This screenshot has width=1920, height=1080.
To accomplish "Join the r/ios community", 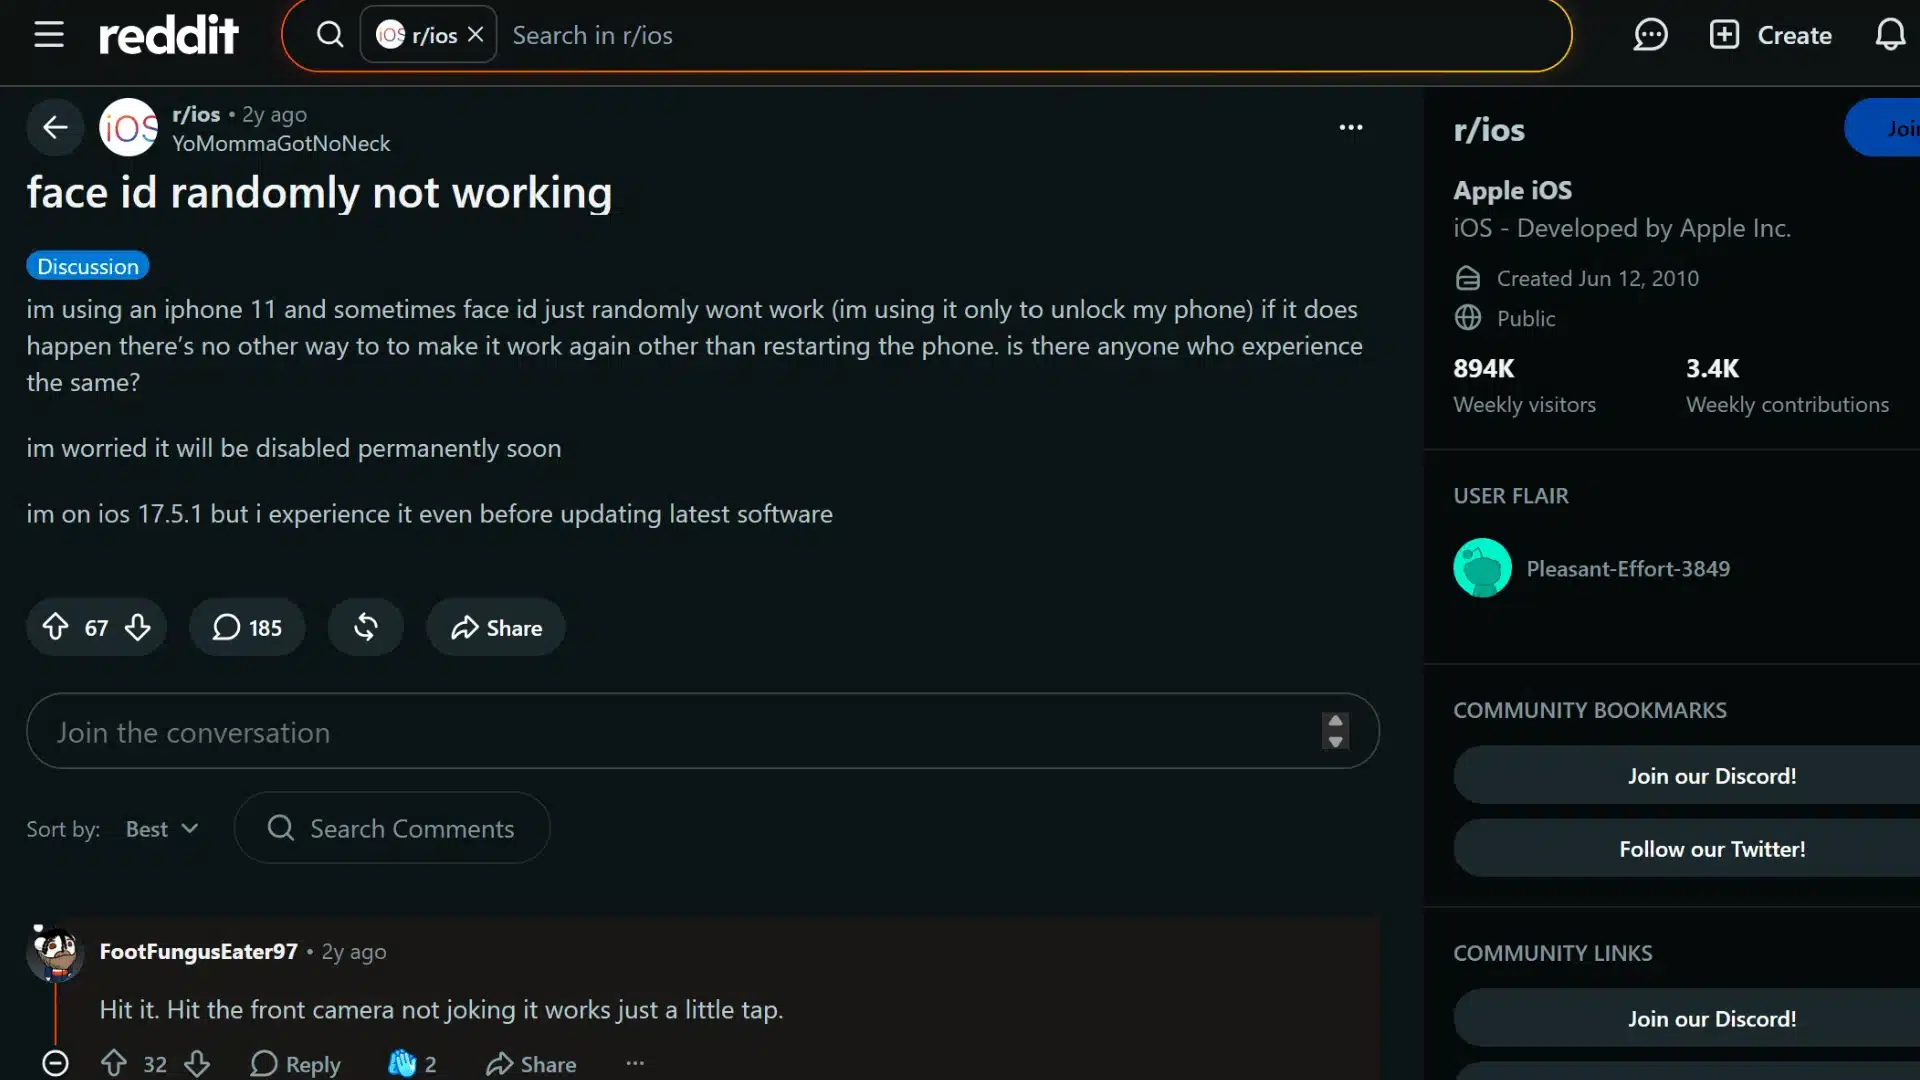I will tap(1883, 127).
